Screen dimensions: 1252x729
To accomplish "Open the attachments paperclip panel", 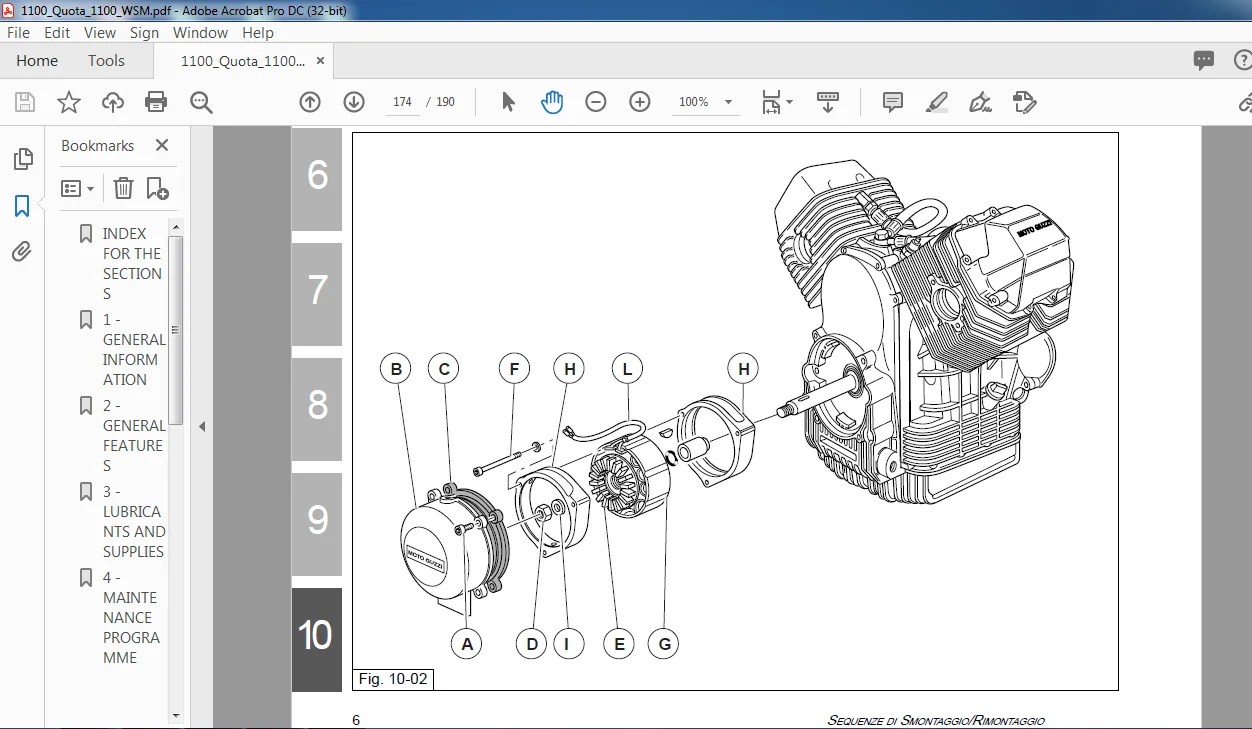I will click(22, 252).
